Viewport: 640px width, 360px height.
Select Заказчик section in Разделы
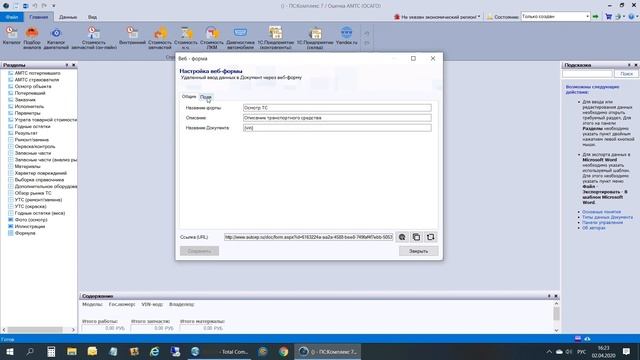(x=25, y=100)
